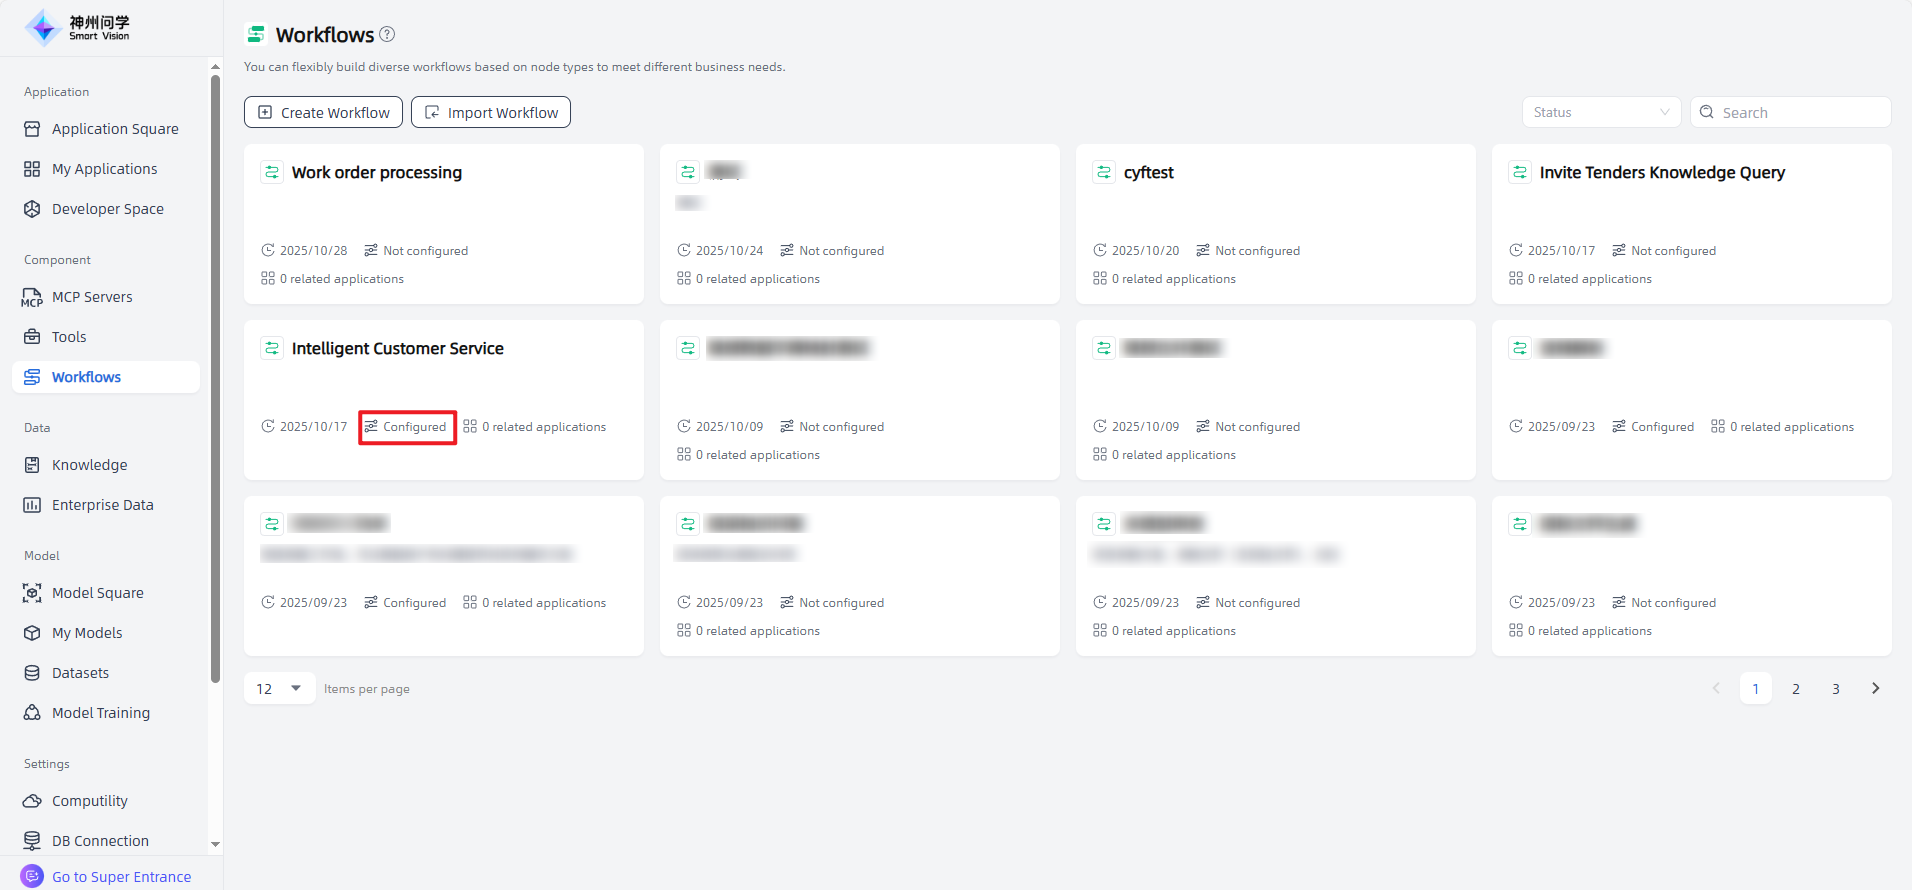Click the Create Workflow button
1912x890 pixels.
pyautogui.click(x=323, y=112)
